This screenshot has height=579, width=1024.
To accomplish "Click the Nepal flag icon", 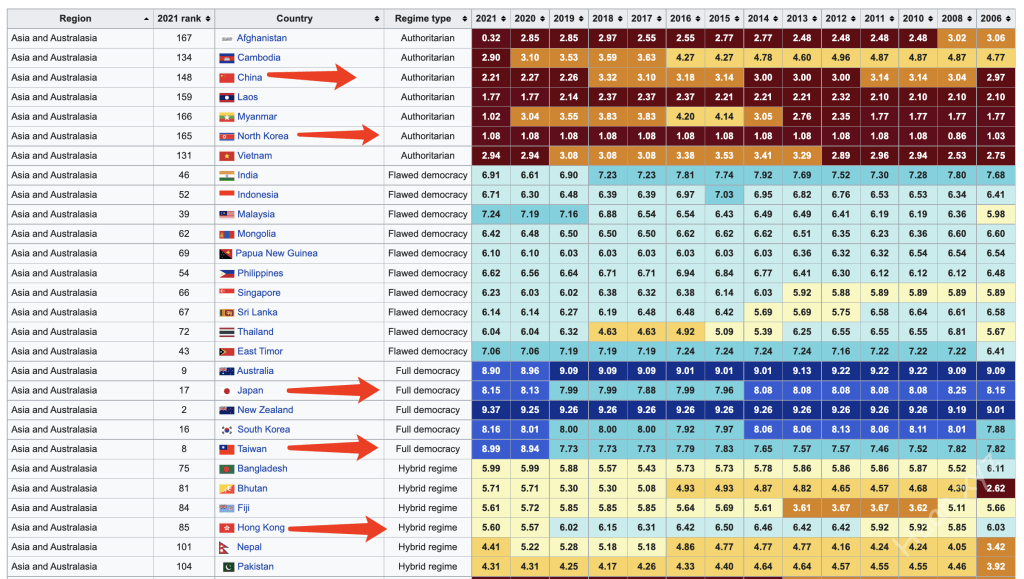I will 227,547.
